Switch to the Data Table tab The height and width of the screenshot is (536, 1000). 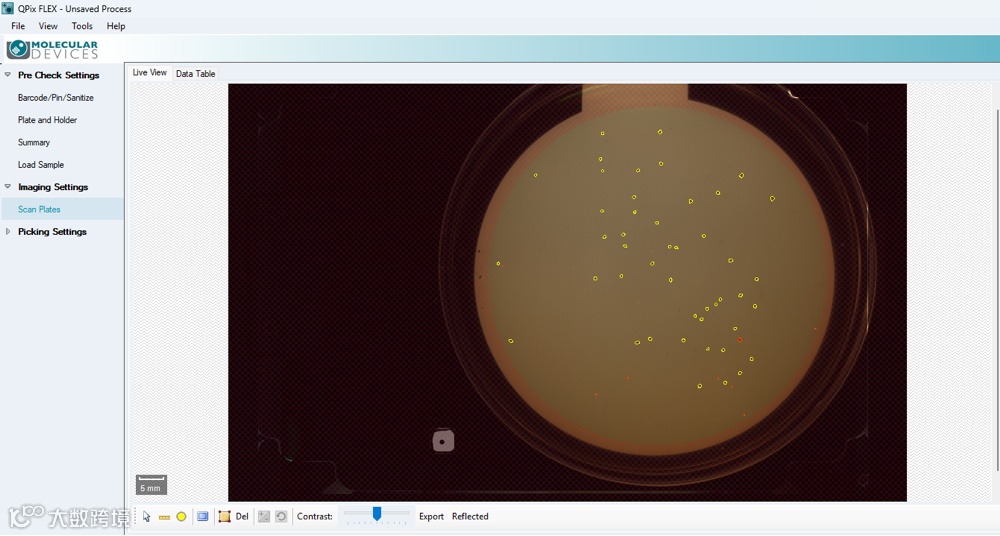click(195, 73)
